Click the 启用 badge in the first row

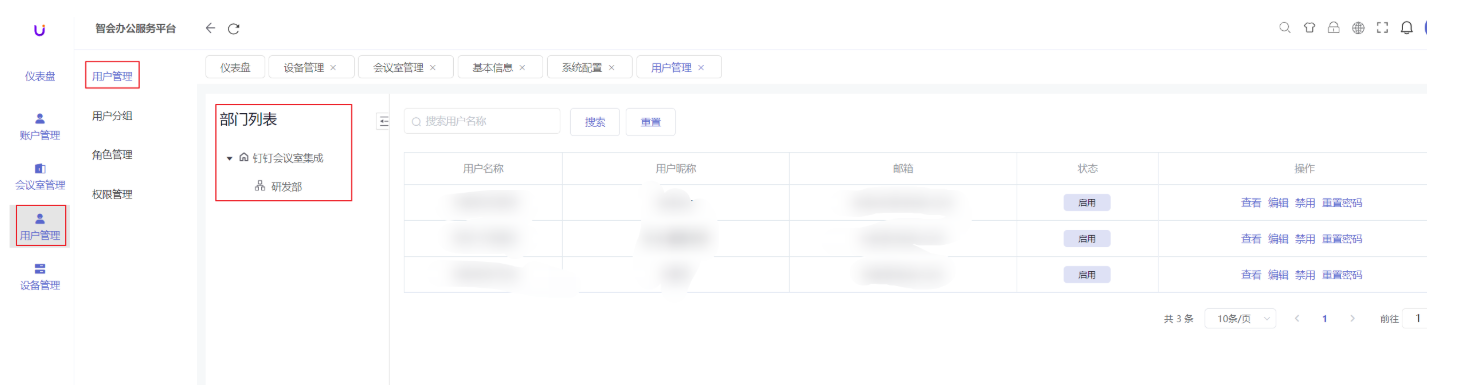pyautogui.click(x=1087, y=203)
